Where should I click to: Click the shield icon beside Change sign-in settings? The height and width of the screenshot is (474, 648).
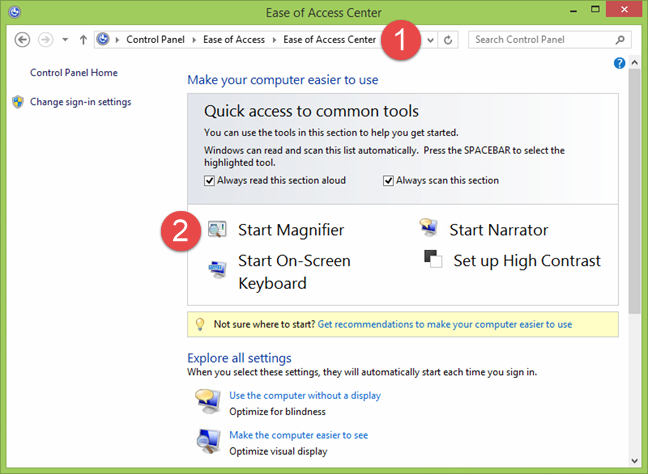[18, 102]
